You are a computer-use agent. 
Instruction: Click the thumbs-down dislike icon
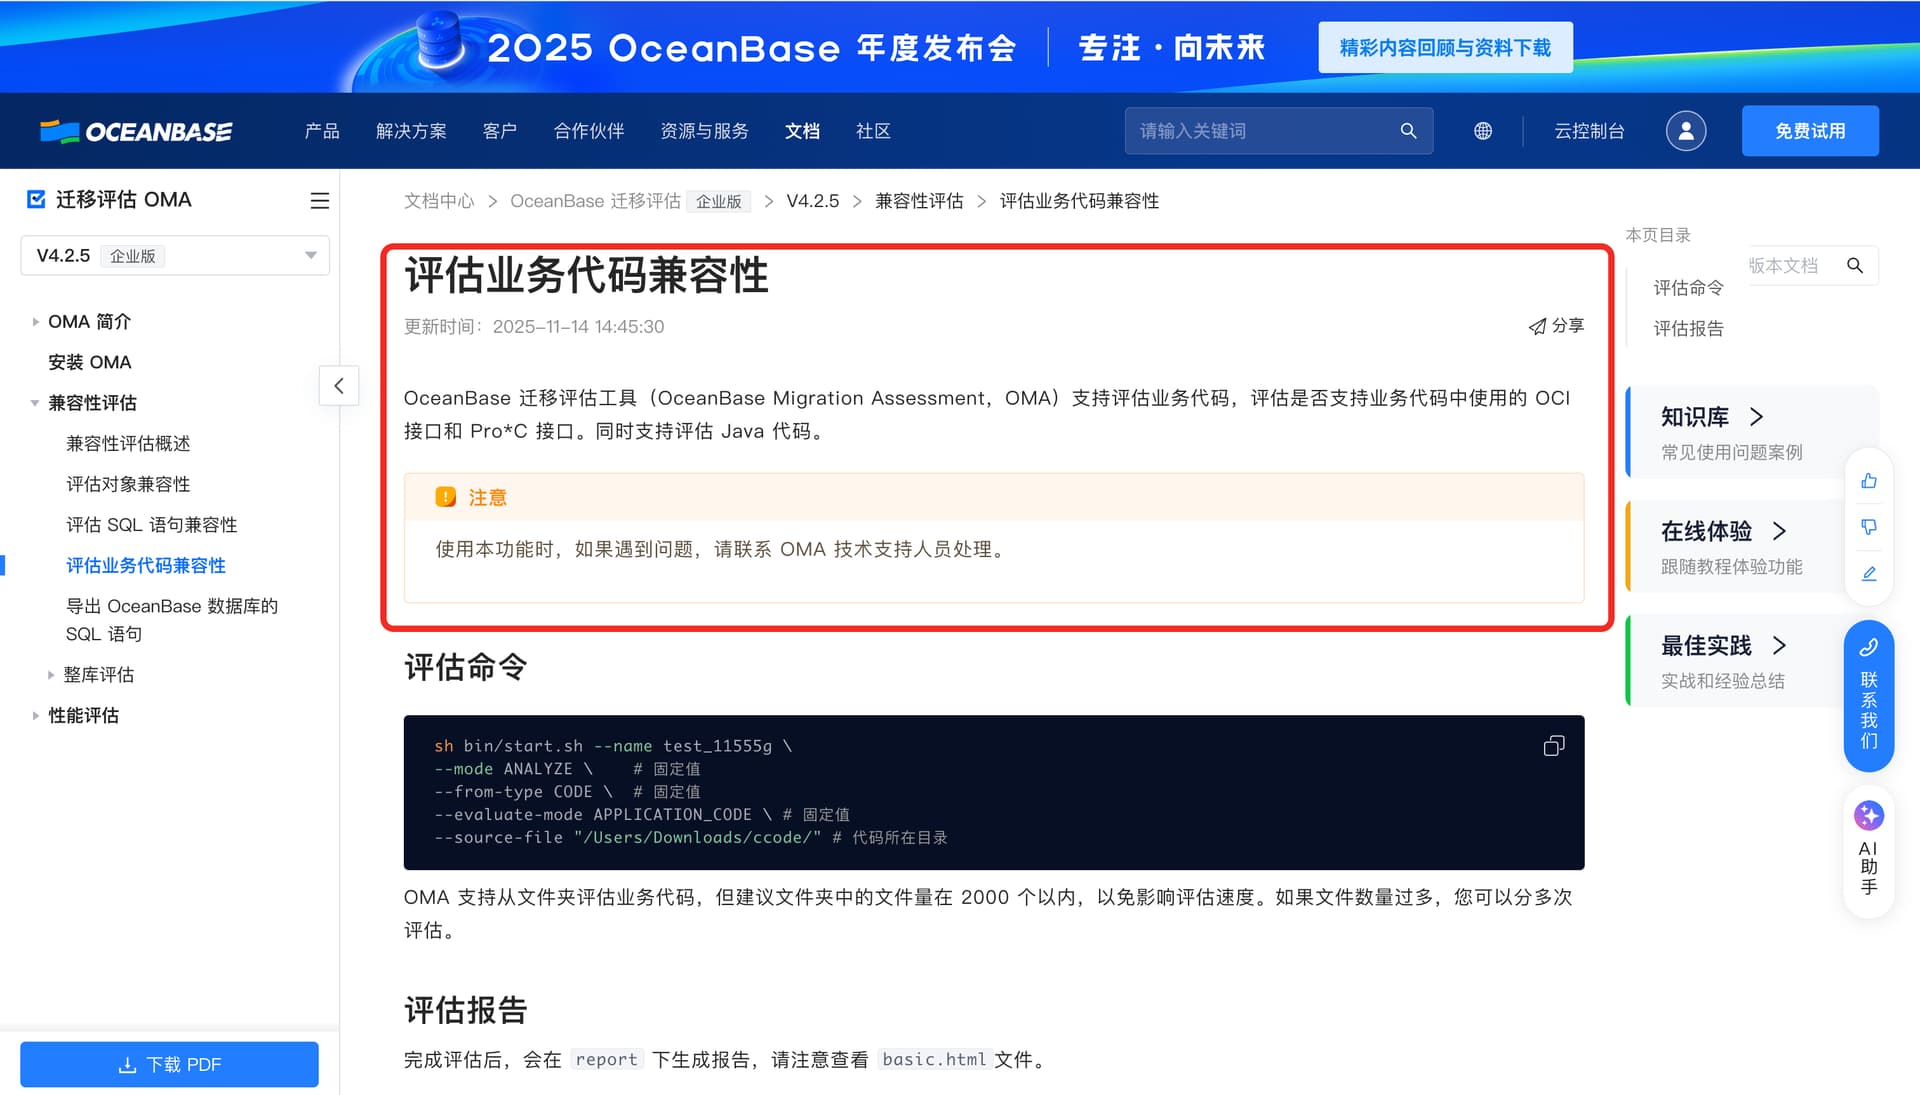click(1868, 527)
